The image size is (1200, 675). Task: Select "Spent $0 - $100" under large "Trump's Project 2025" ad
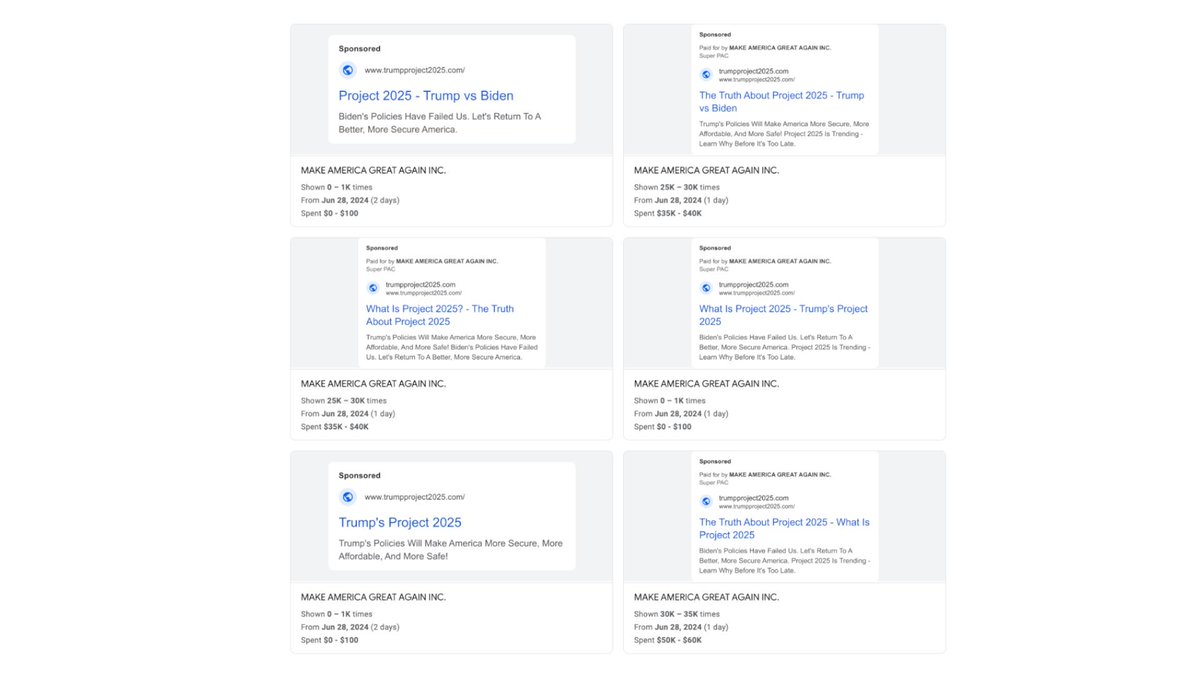click(330, 640)
